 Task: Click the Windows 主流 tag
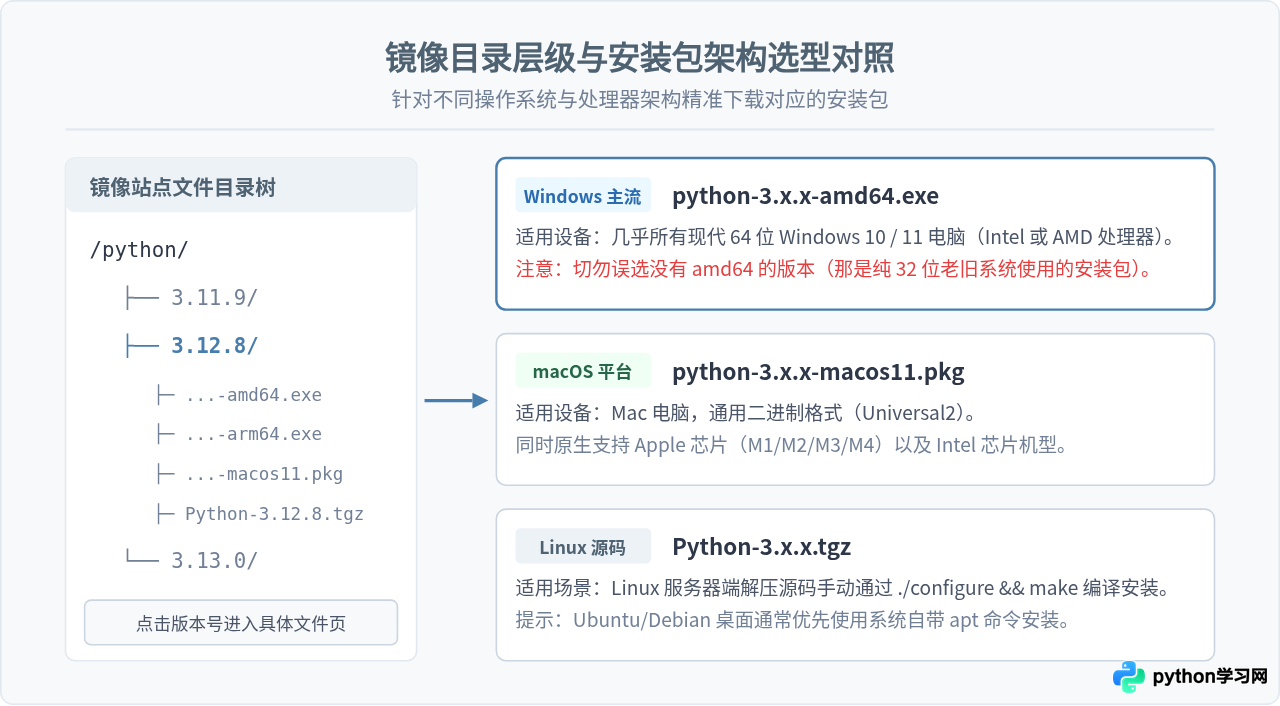pos(583,196)
